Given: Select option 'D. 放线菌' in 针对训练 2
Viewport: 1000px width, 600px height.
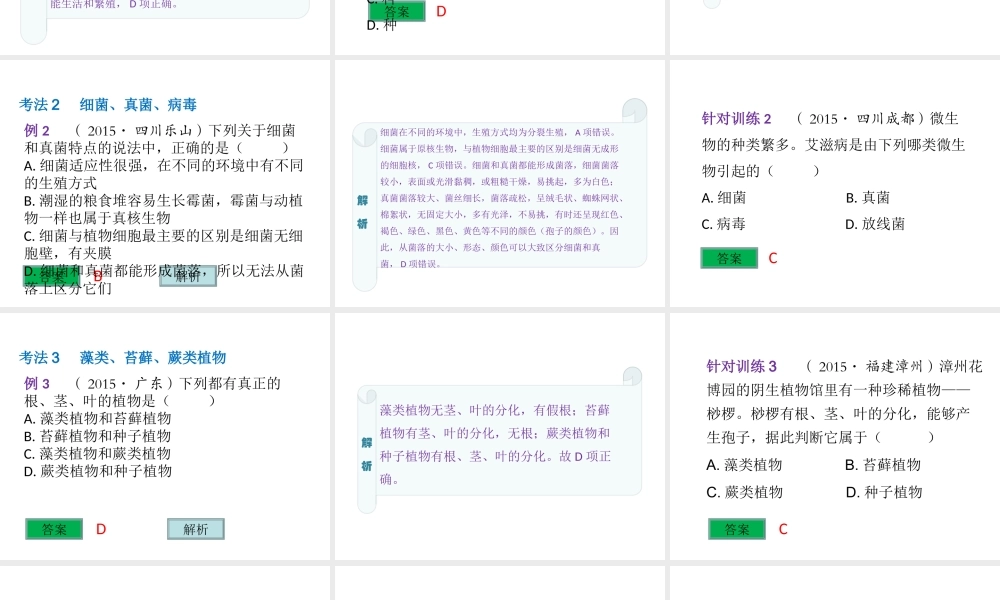Looking at the screenshot, I should [x=875, y=224].
